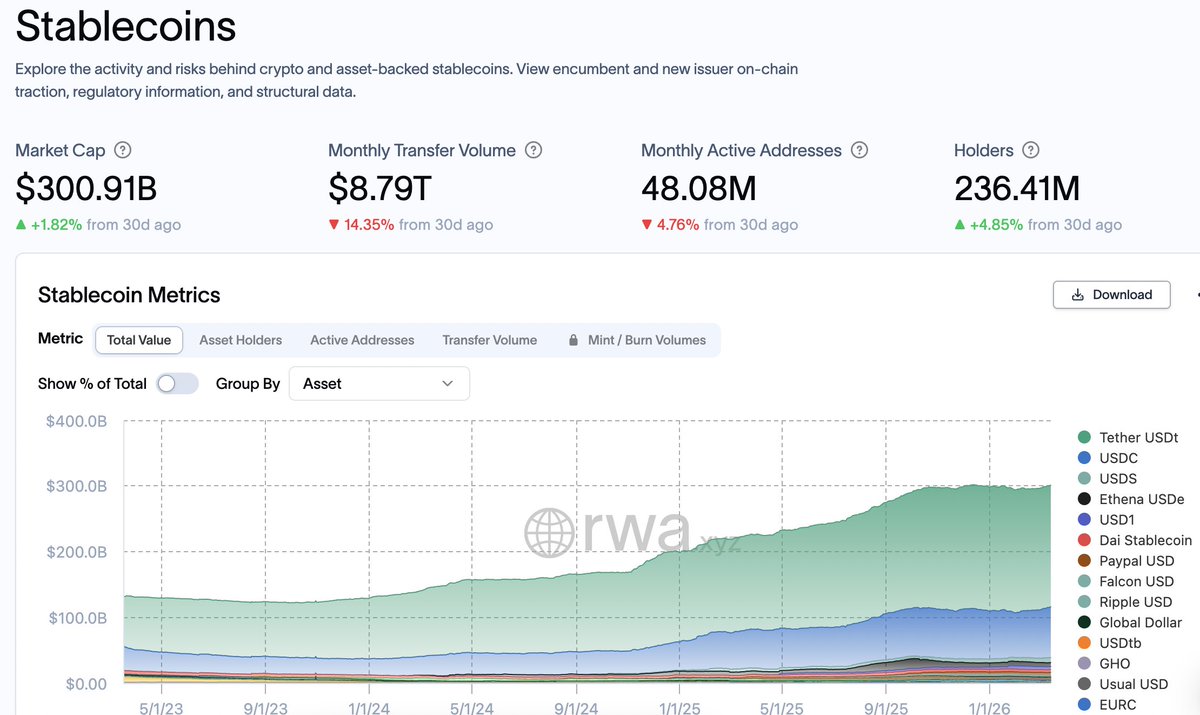Open the Market Cap help icon

pos(123,151)
